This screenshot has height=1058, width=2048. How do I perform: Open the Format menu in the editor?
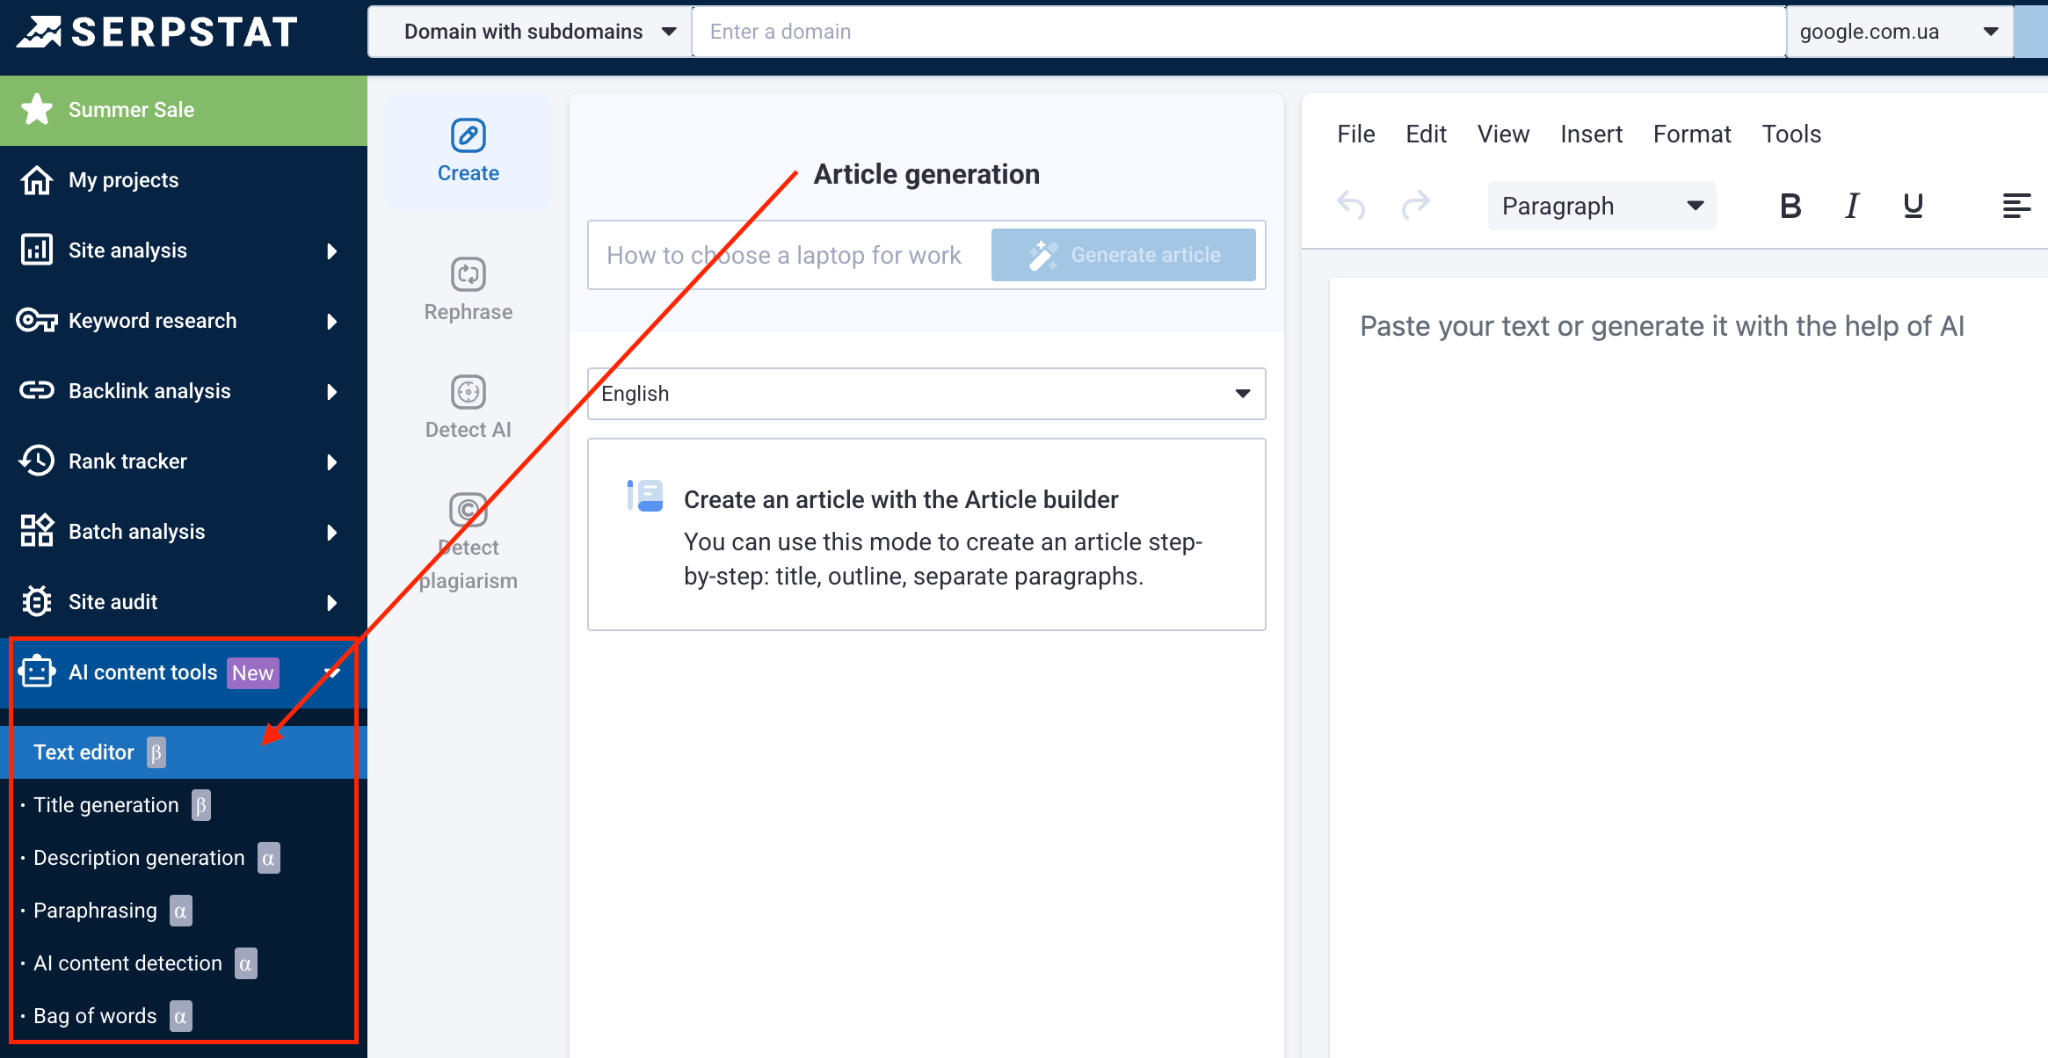tap(1691, 133)
